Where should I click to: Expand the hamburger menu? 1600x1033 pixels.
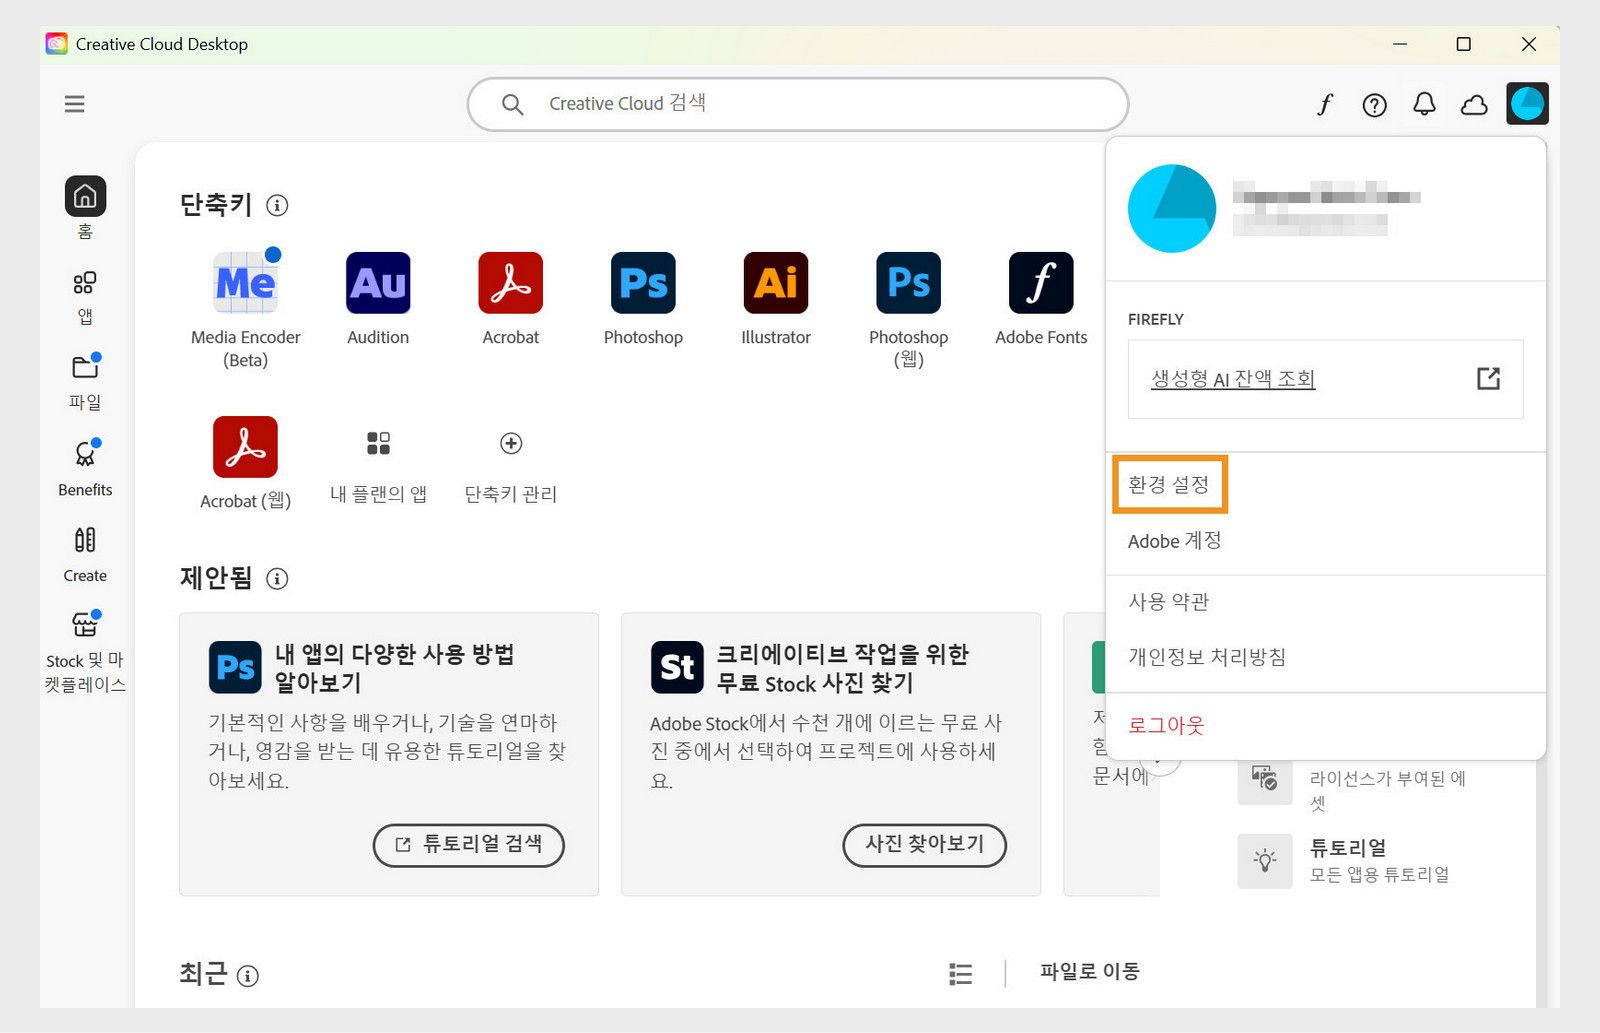click(74, 104)
